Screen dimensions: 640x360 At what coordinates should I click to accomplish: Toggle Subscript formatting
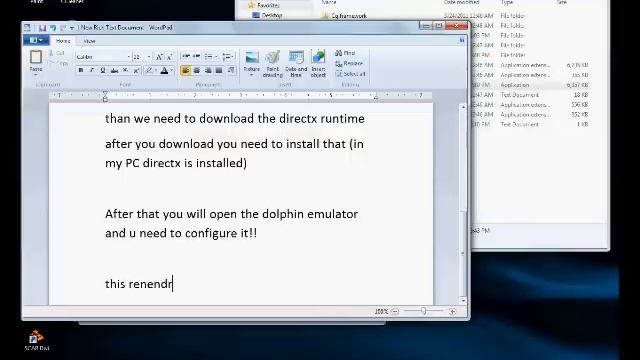126,71
